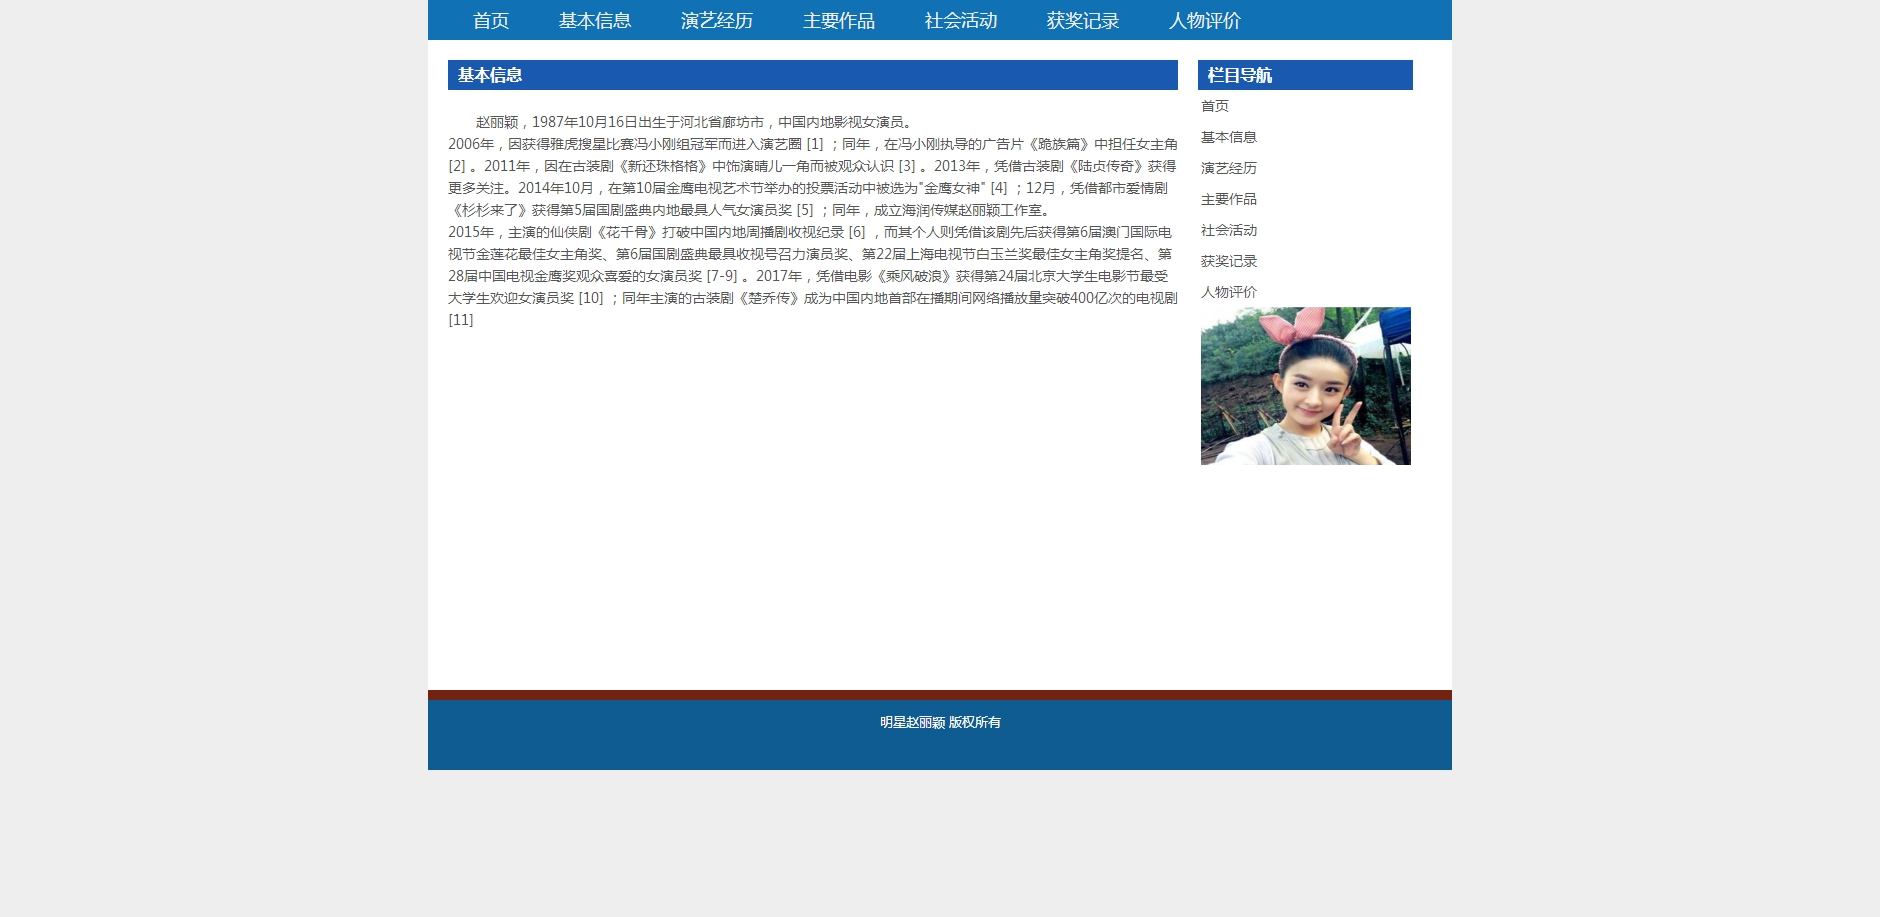The image size is (1880, 917).
Task: Select the 人物评价 sidebar link
Action: pos(1228,292)
